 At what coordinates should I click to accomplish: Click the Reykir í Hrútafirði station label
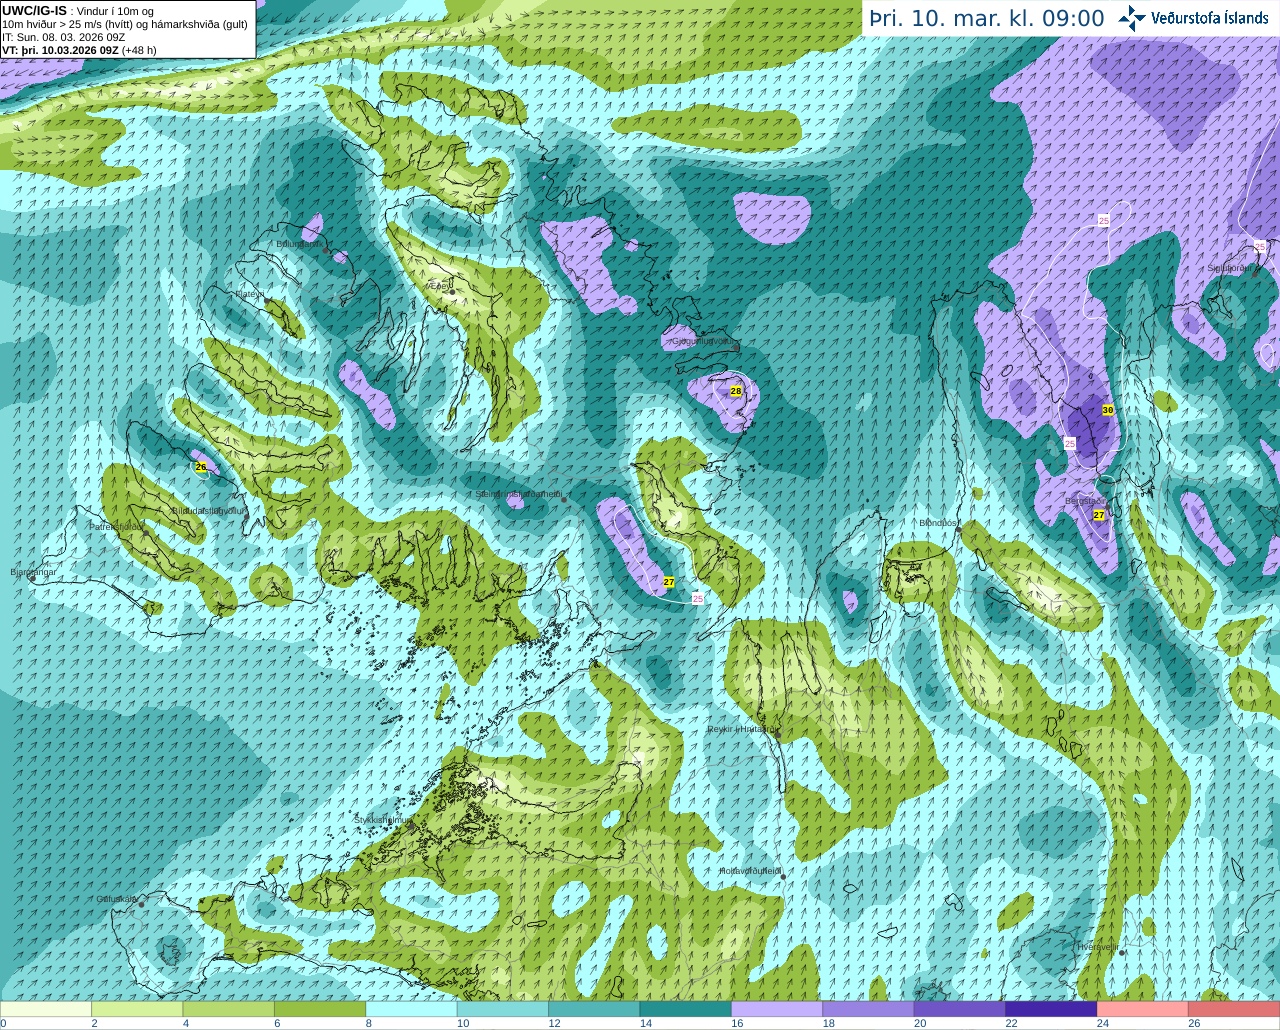741,729
